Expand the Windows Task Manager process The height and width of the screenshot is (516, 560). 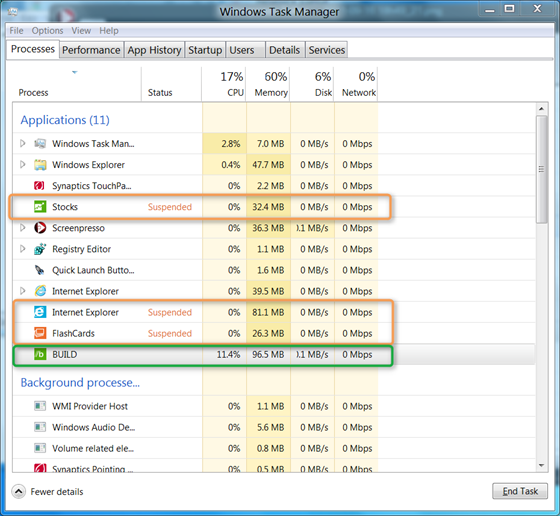[23, 144]
